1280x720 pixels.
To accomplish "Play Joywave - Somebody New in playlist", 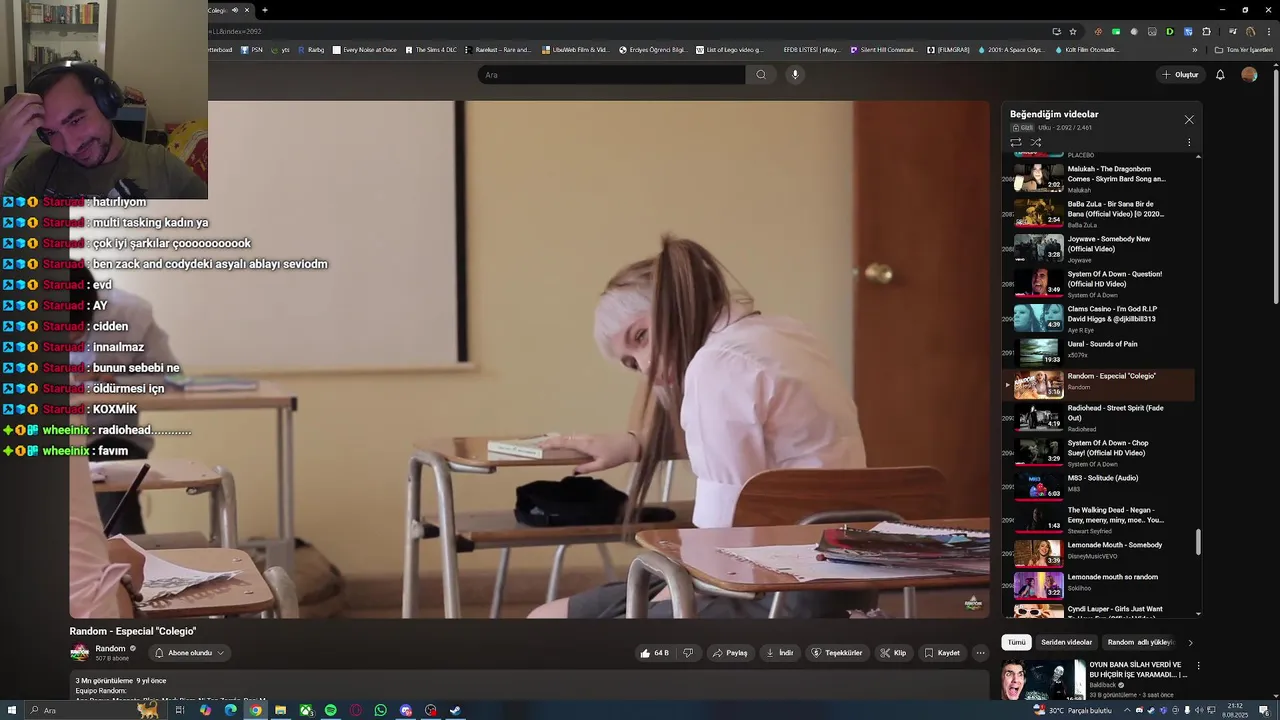I will (1098, 248).
